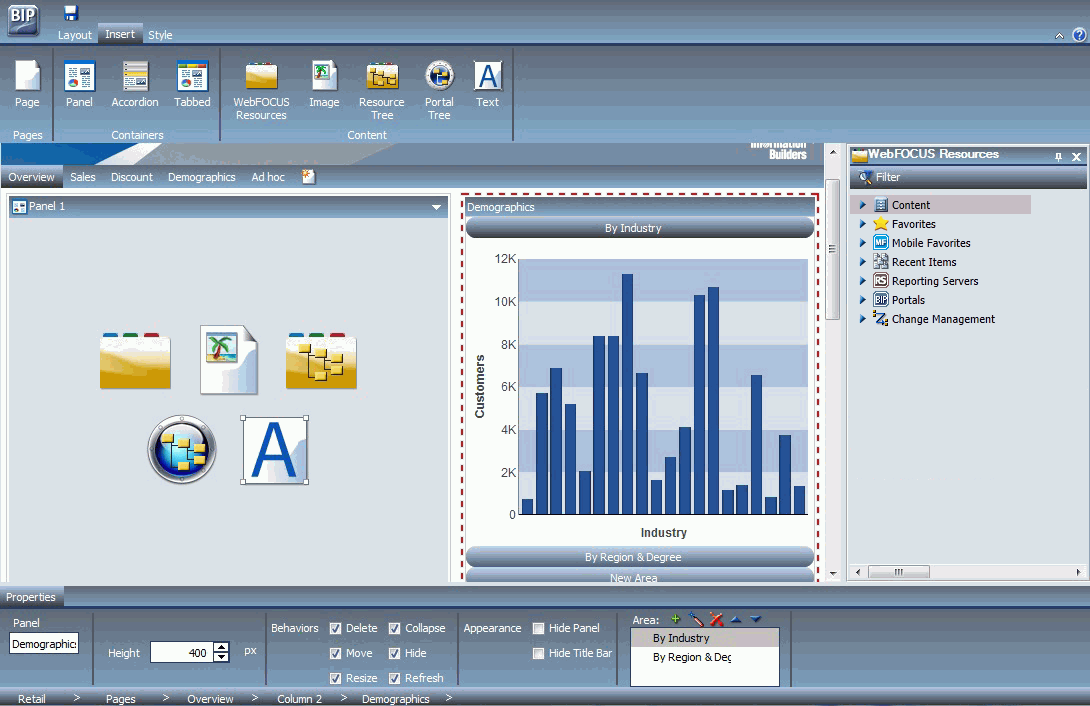This screenshot has width=1090, height=706.
Task: Open the ribbon help icon
Action: [x=1079, y=35]
